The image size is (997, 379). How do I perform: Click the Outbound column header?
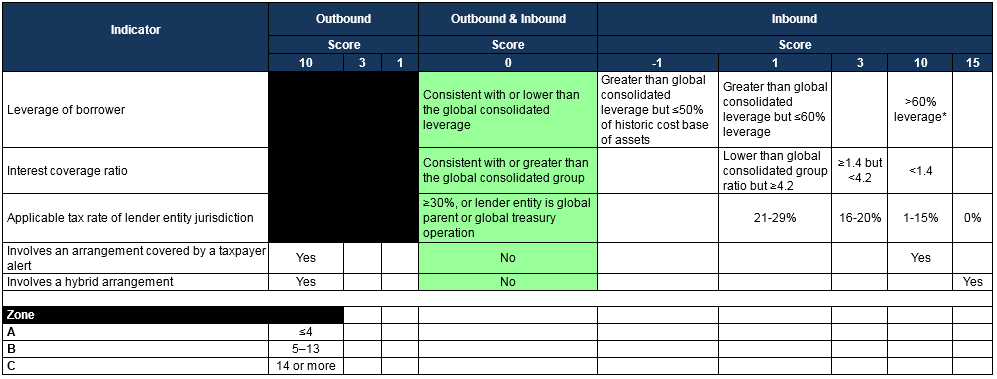[343, 19]
